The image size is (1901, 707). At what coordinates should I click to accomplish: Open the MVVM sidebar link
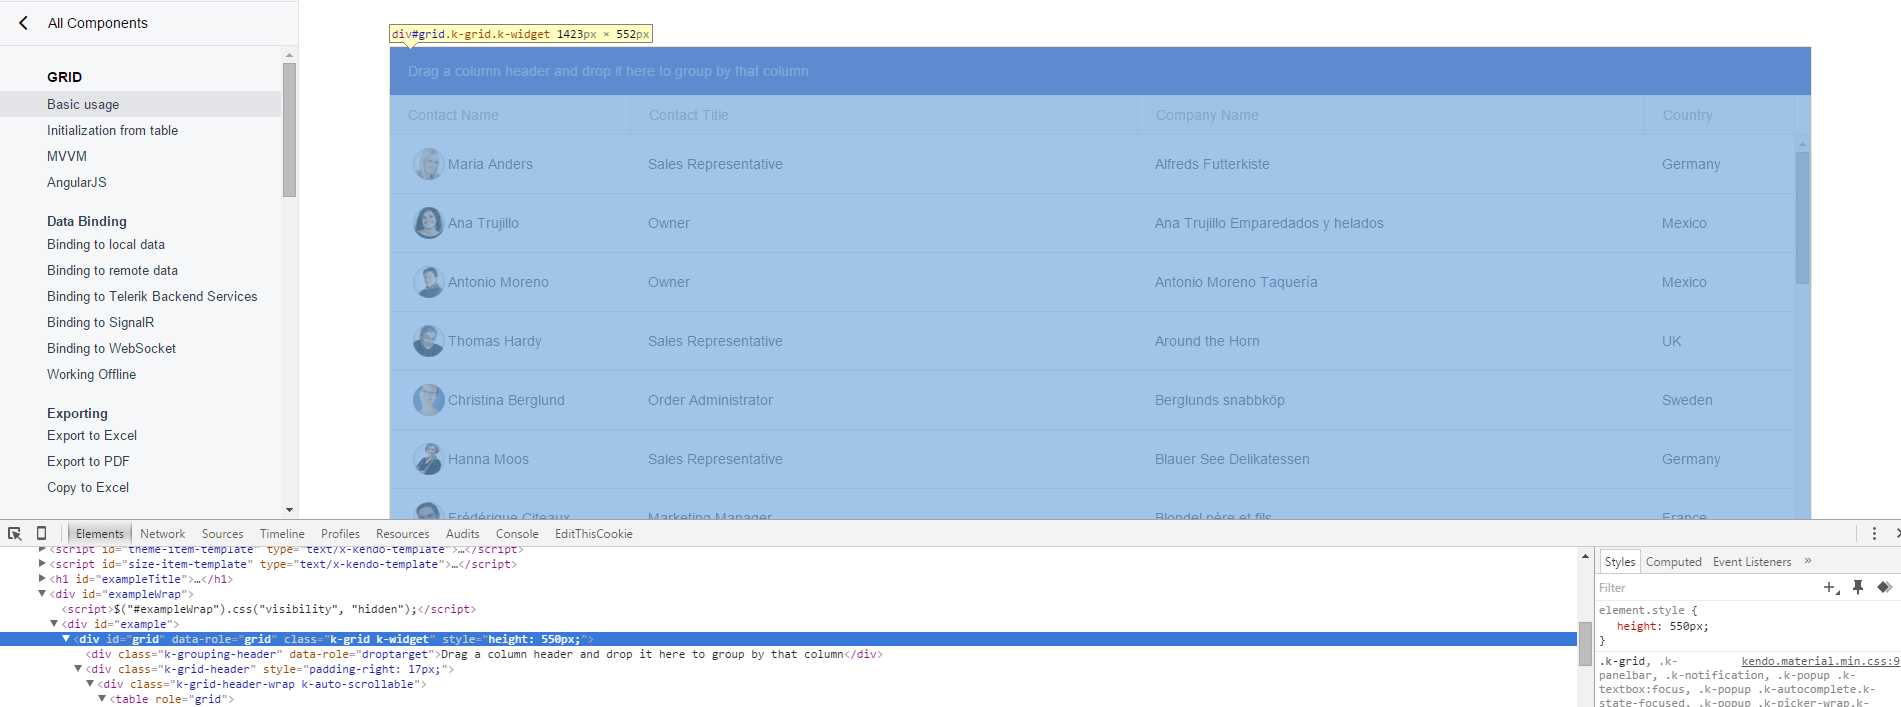click(67, 156)
